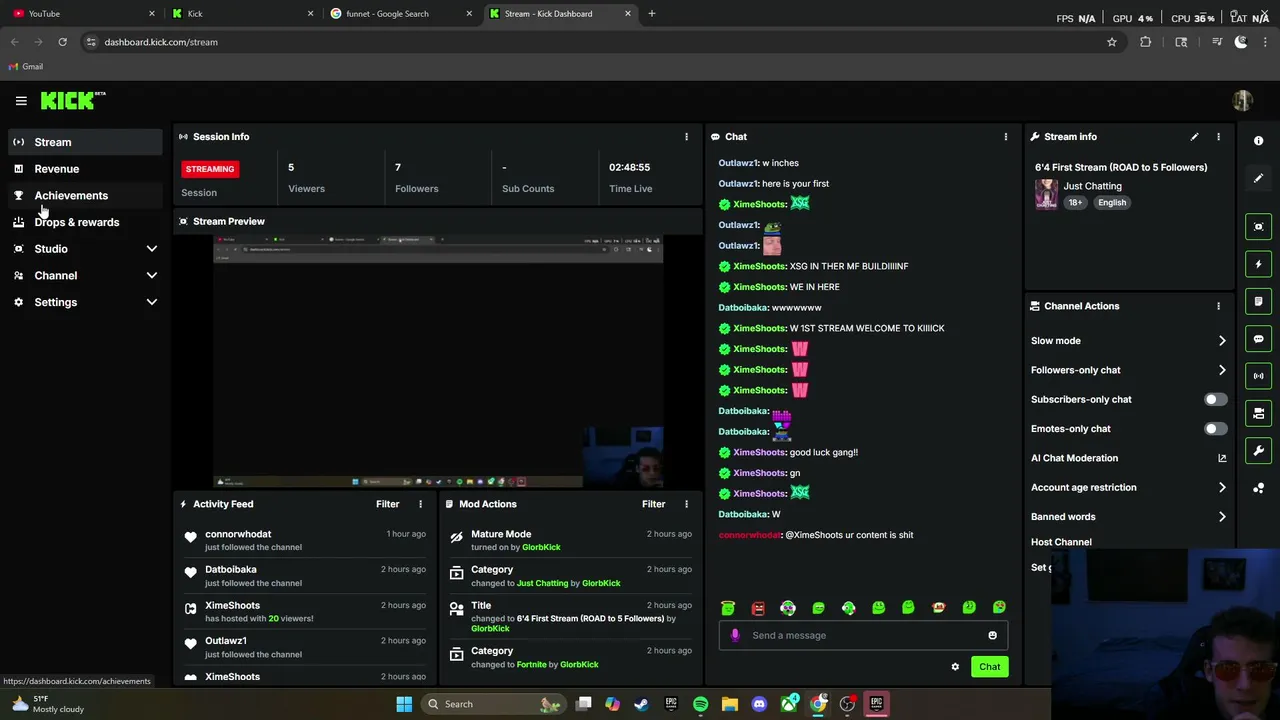
Task: Open the emoji picker in the message box
Action: coord(992,635)
